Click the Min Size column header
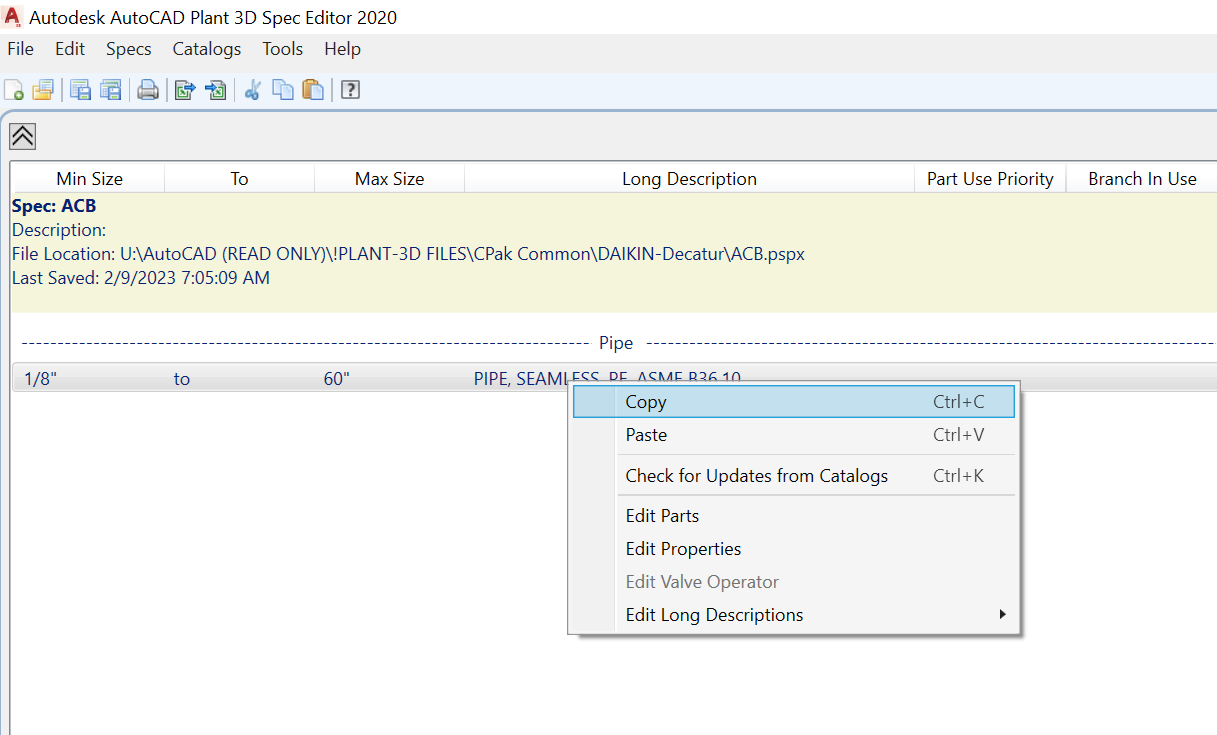This screenshot has height=735, width=1217. [89, 179]
